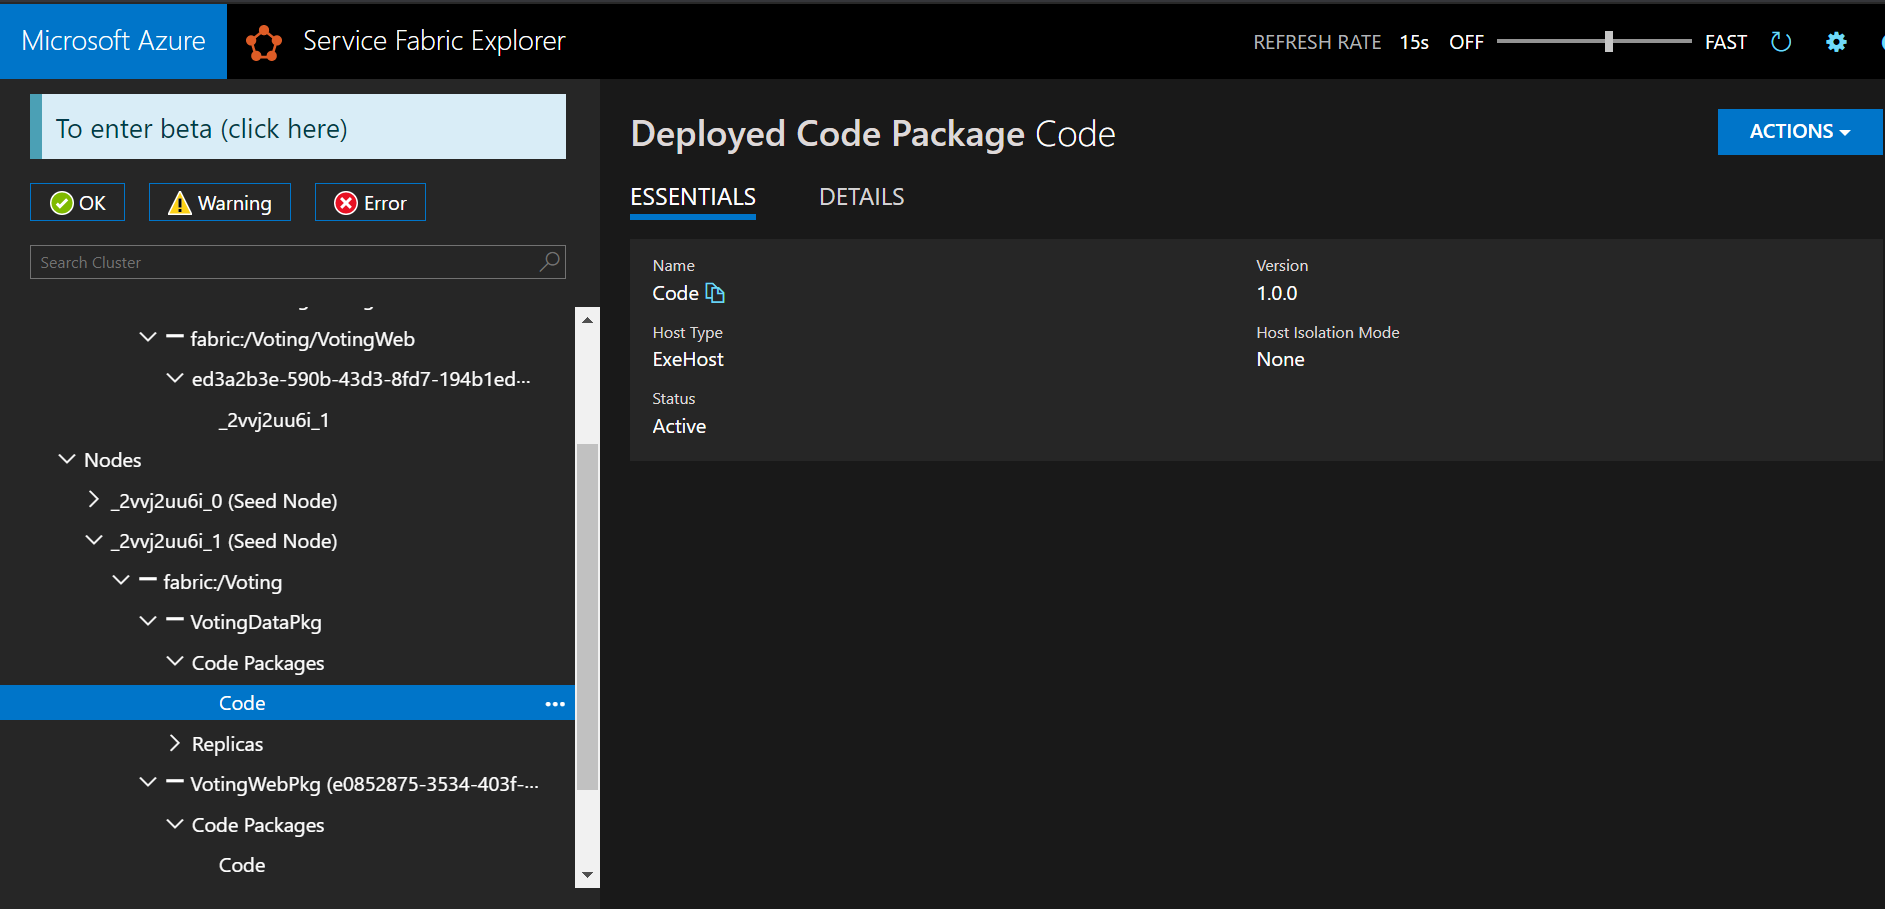The width and height of the screenshot is (1885, 909).
Task: Select the ESSENTIALS tab
Action: 692,196
